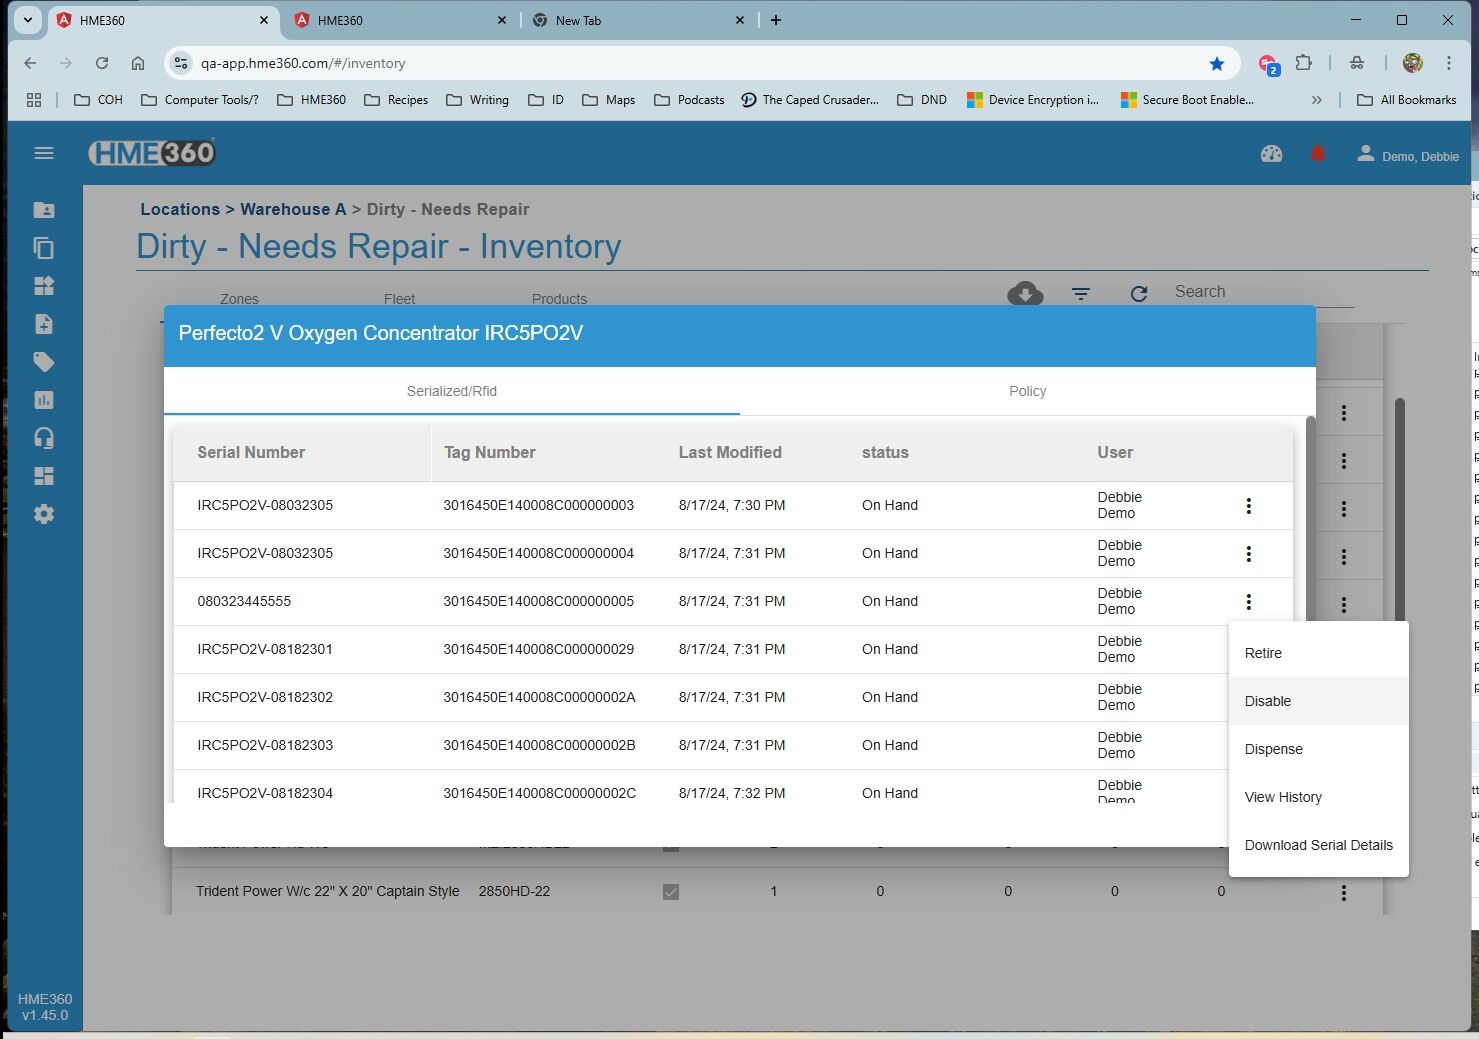This screenshot has width=1479, height=1039.
Task: Open the settings gear in the sidebar
Action: point(43,514)
